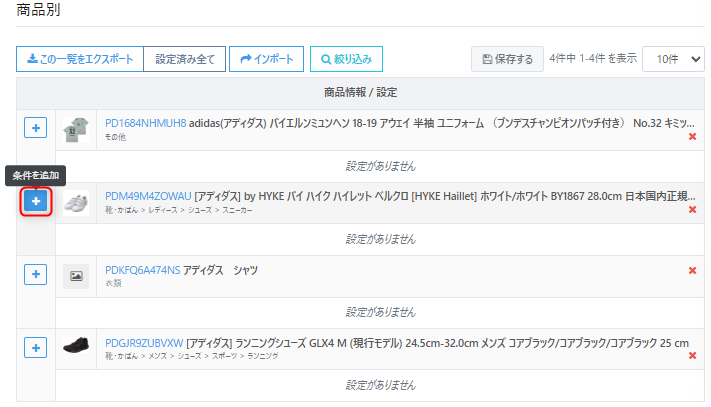The width and height of the screenshot is (711, 407).
Task: Open the 絞り込み filter
Action: (x=346, y=59)
